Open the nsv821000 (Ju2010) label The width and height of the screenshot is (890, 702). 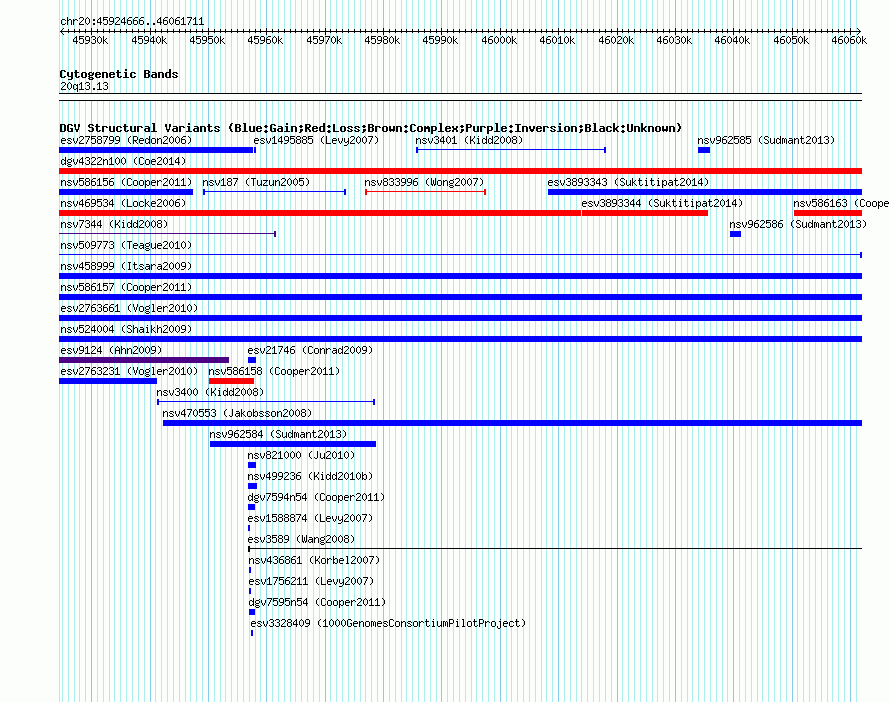(301, 455)
